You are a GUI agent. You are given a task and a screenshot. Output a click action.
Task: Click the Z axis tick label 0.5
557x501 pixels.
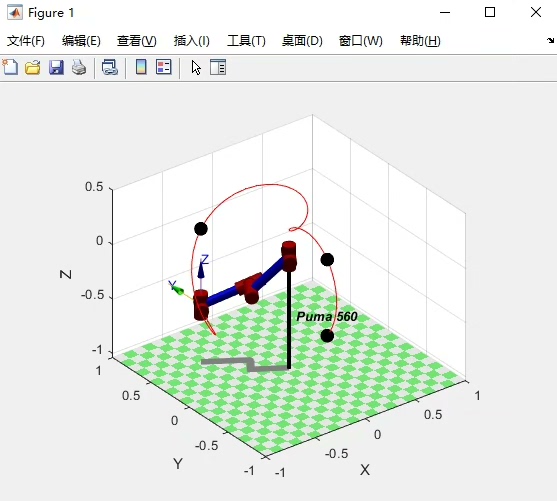tap(94, 187)
